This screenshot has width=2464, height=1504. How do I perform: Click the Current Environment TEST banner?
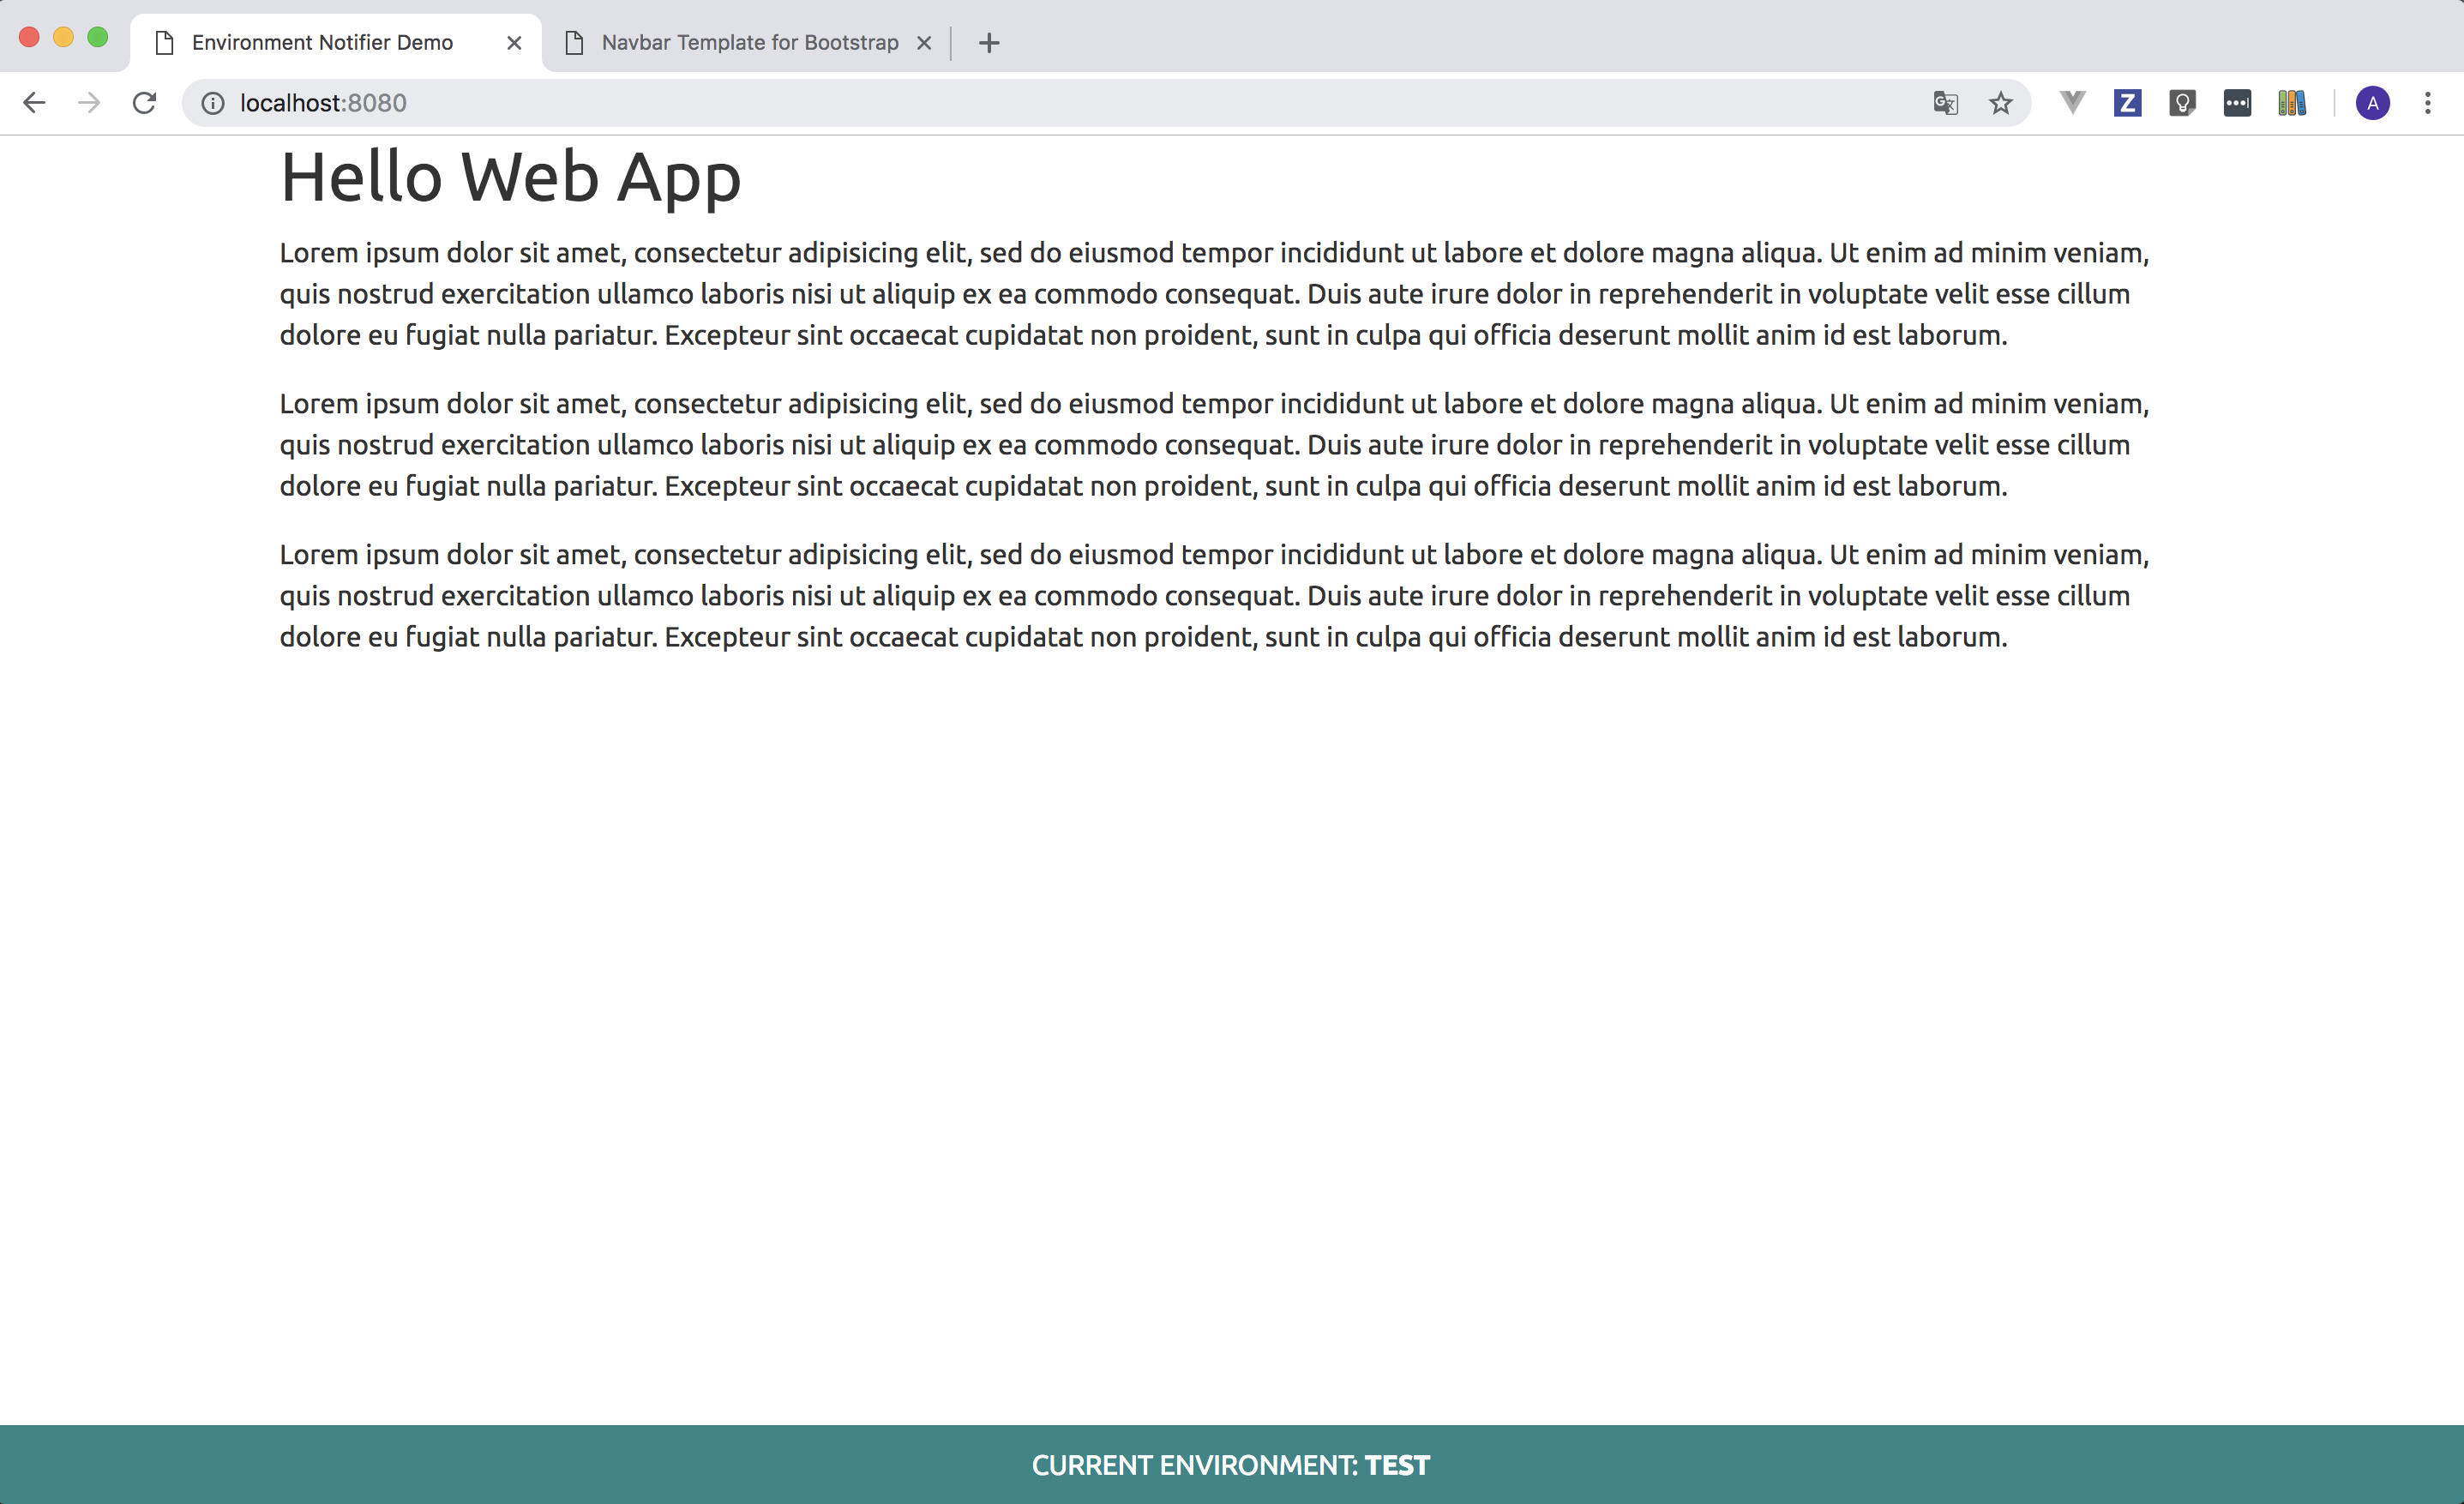click(x=1231, y=1465)
